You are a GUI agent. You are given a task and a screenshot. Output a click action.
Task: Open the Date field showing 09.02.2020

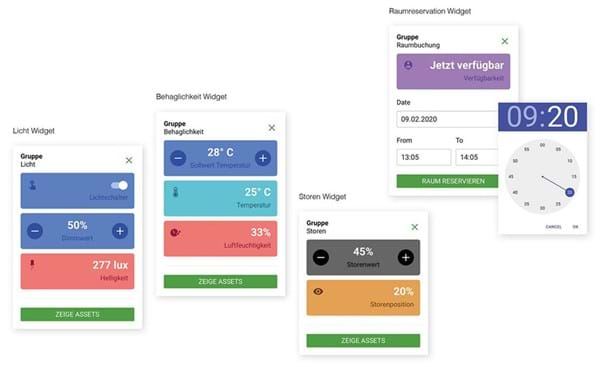tap(447, 119)
